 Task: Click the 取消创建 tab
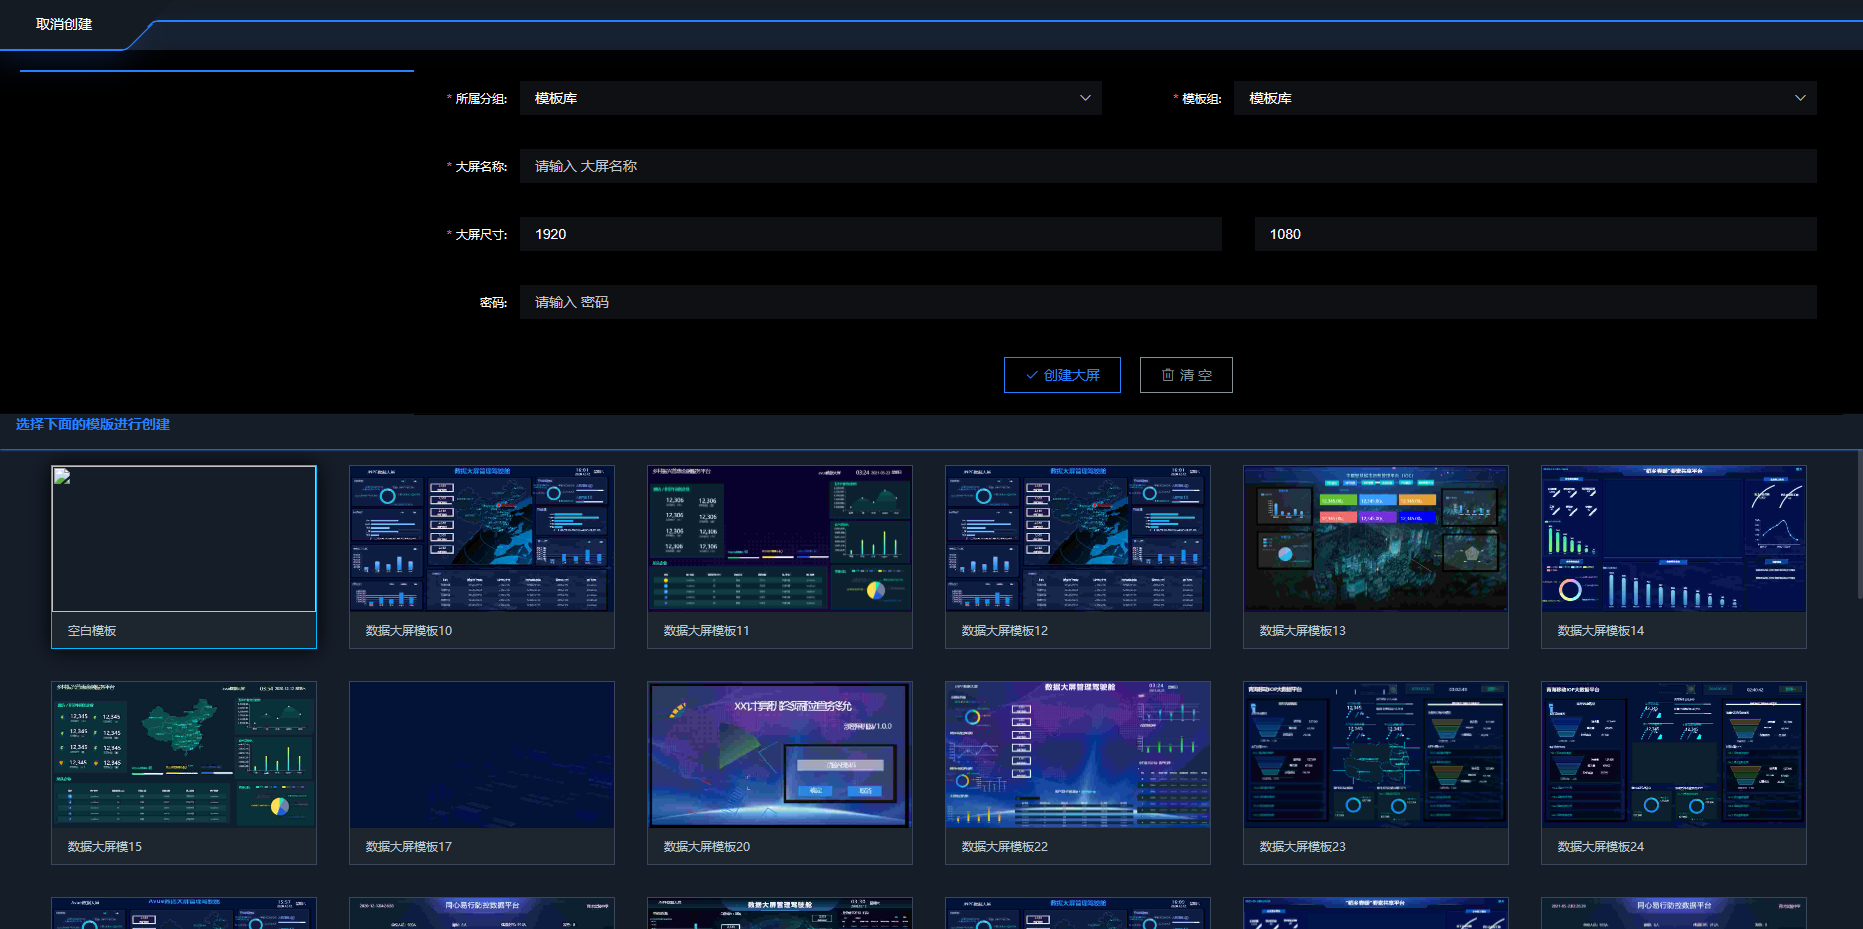click(x=64, y=24)
